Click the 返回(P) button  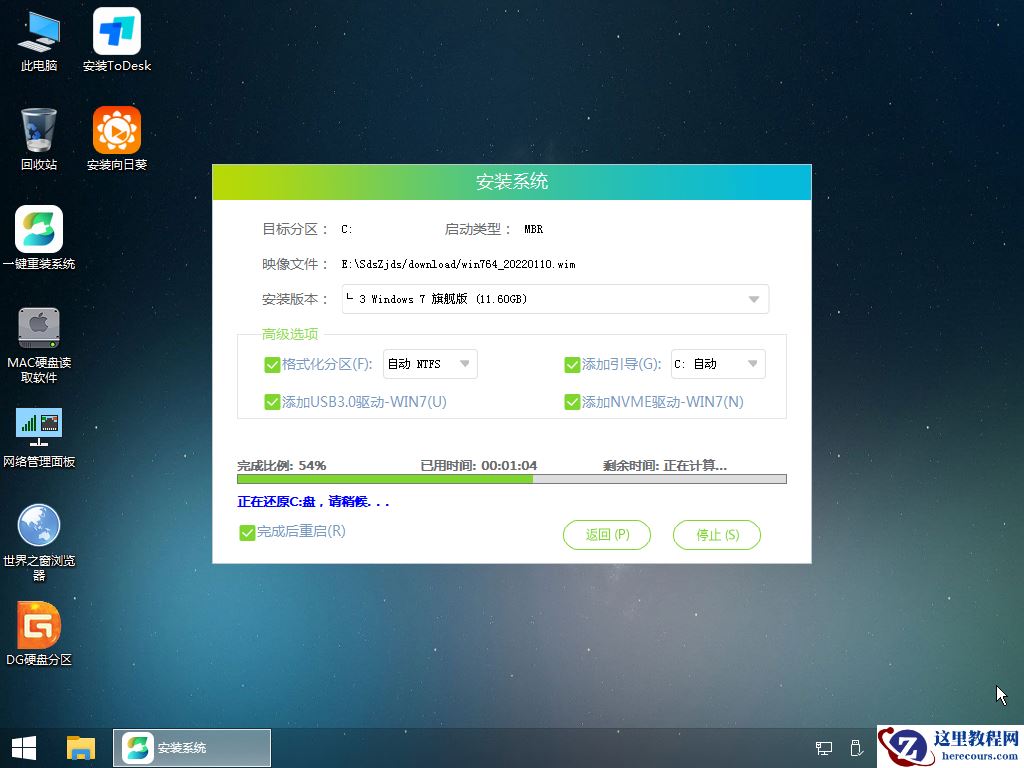(x=606, y=534)
